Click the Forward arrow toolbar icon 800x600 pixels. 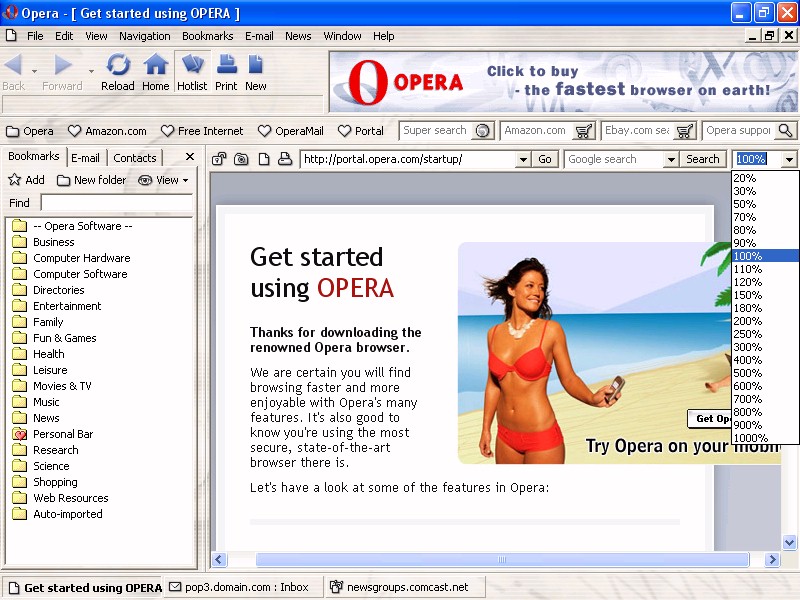63,65
